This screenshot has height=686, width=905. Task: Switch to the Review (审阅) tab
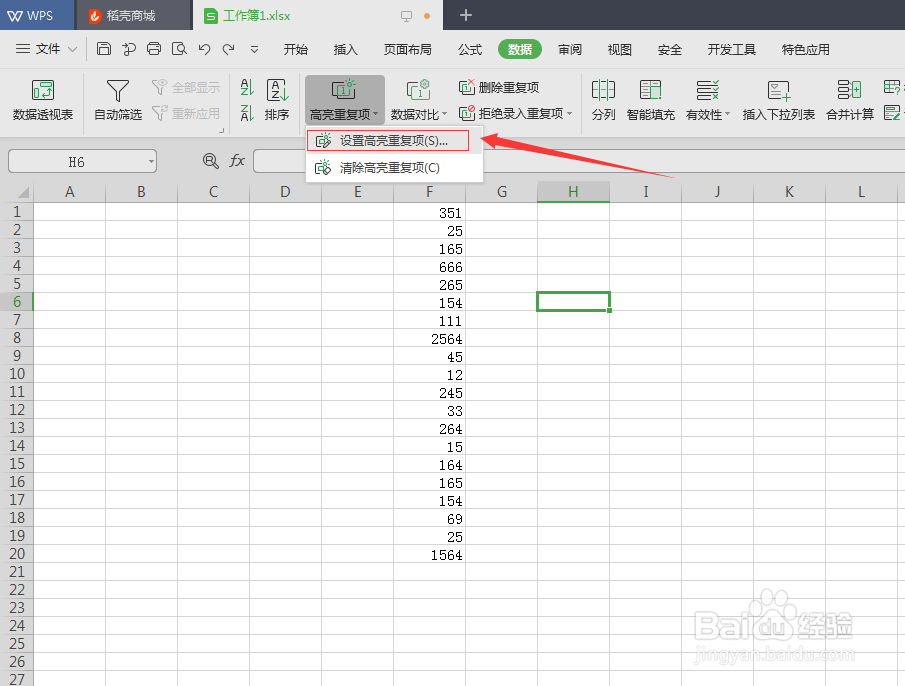(570, 50)
